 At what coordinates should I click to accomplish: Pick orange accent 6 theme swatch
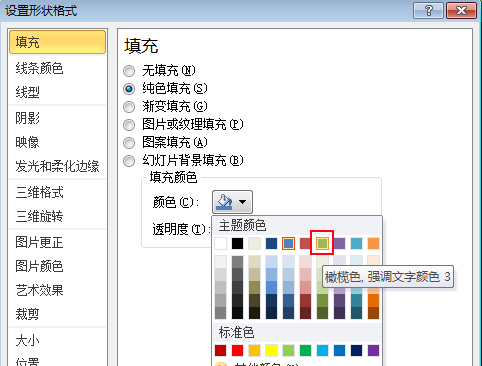(x=373, y=244)
